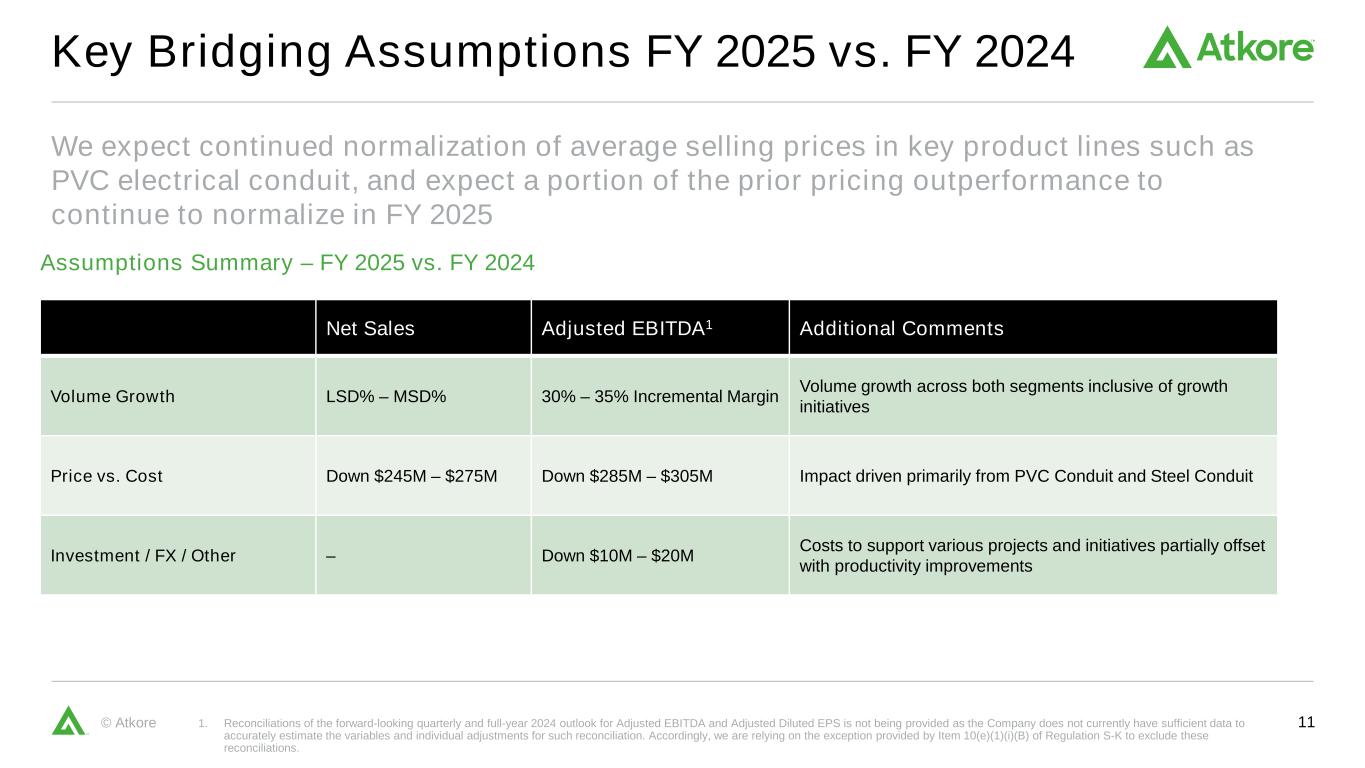
Task: Click the small Atkore logo in footer
Action: point(69,721)
